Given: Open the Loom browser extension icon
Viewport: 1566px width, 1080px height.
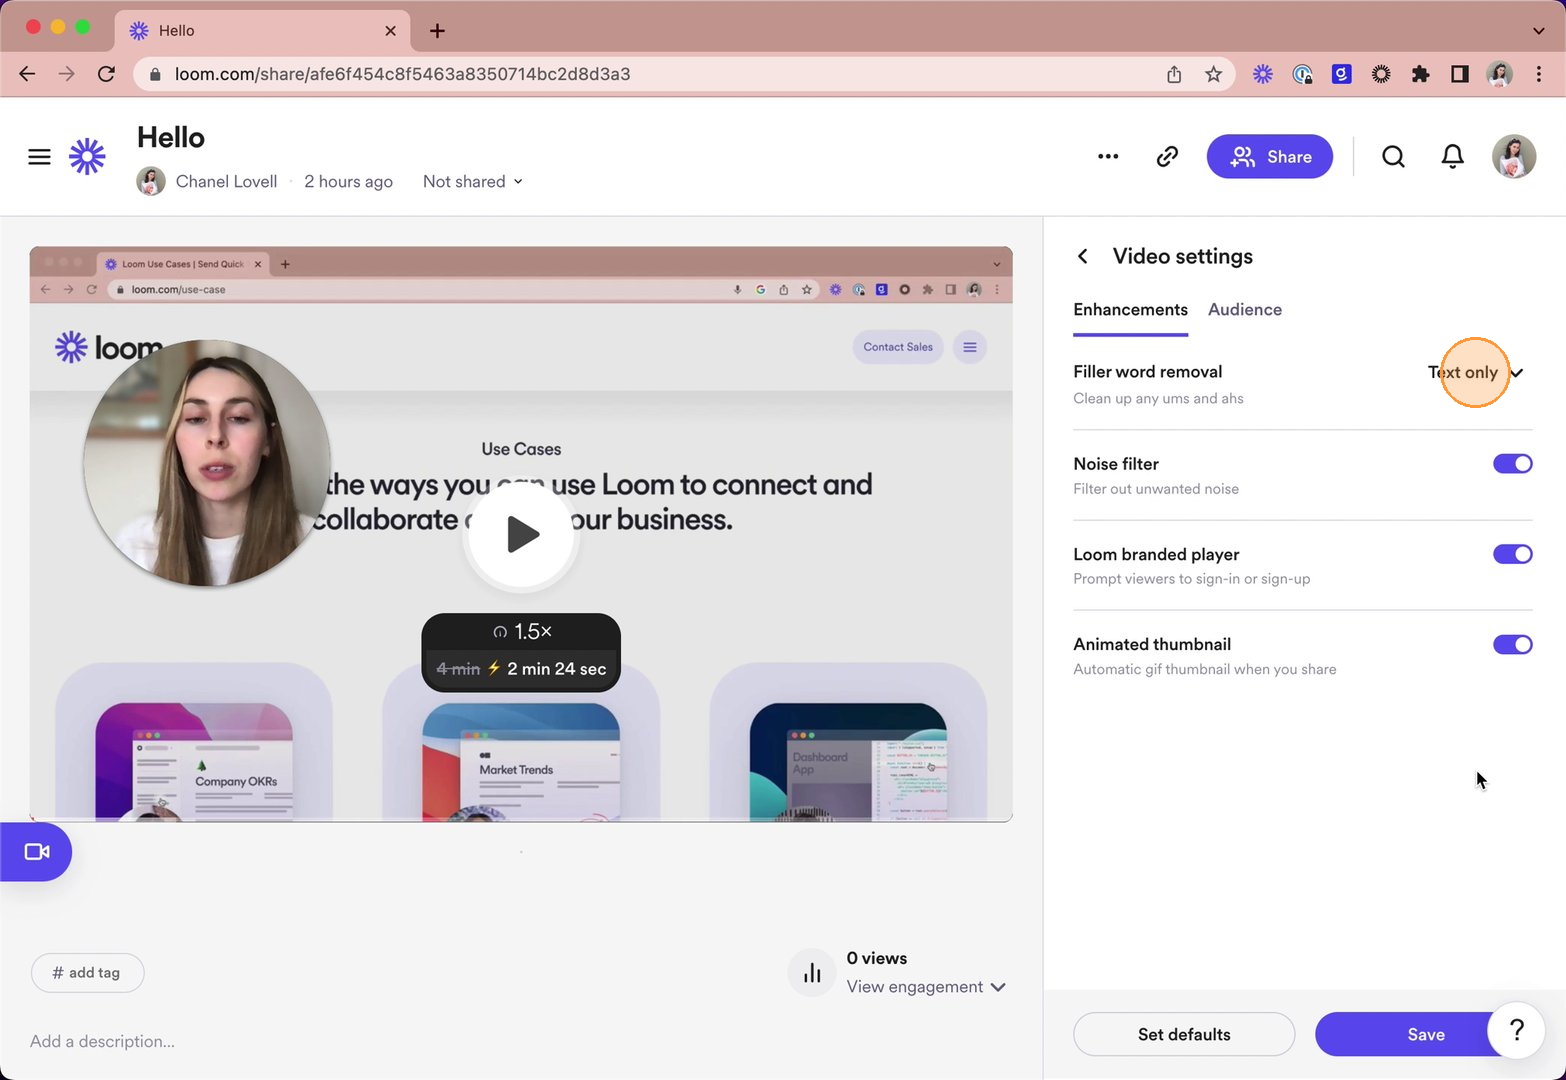Looking at the screenshot, I should [x=1263, y=74].
